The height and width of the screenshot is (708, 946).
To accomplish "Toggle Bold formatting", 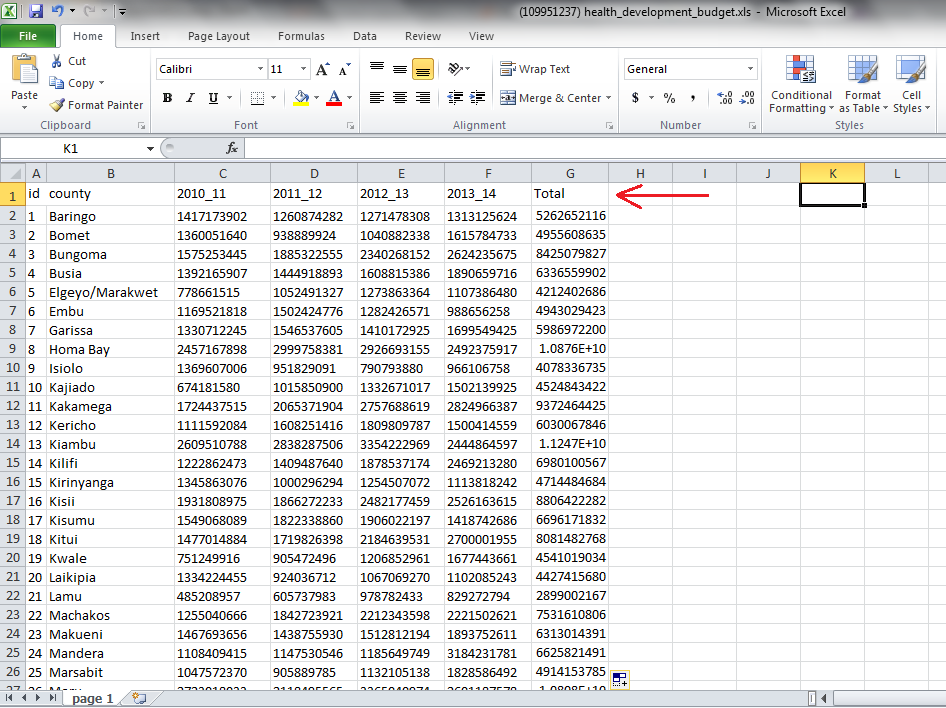I will [168, 98].
